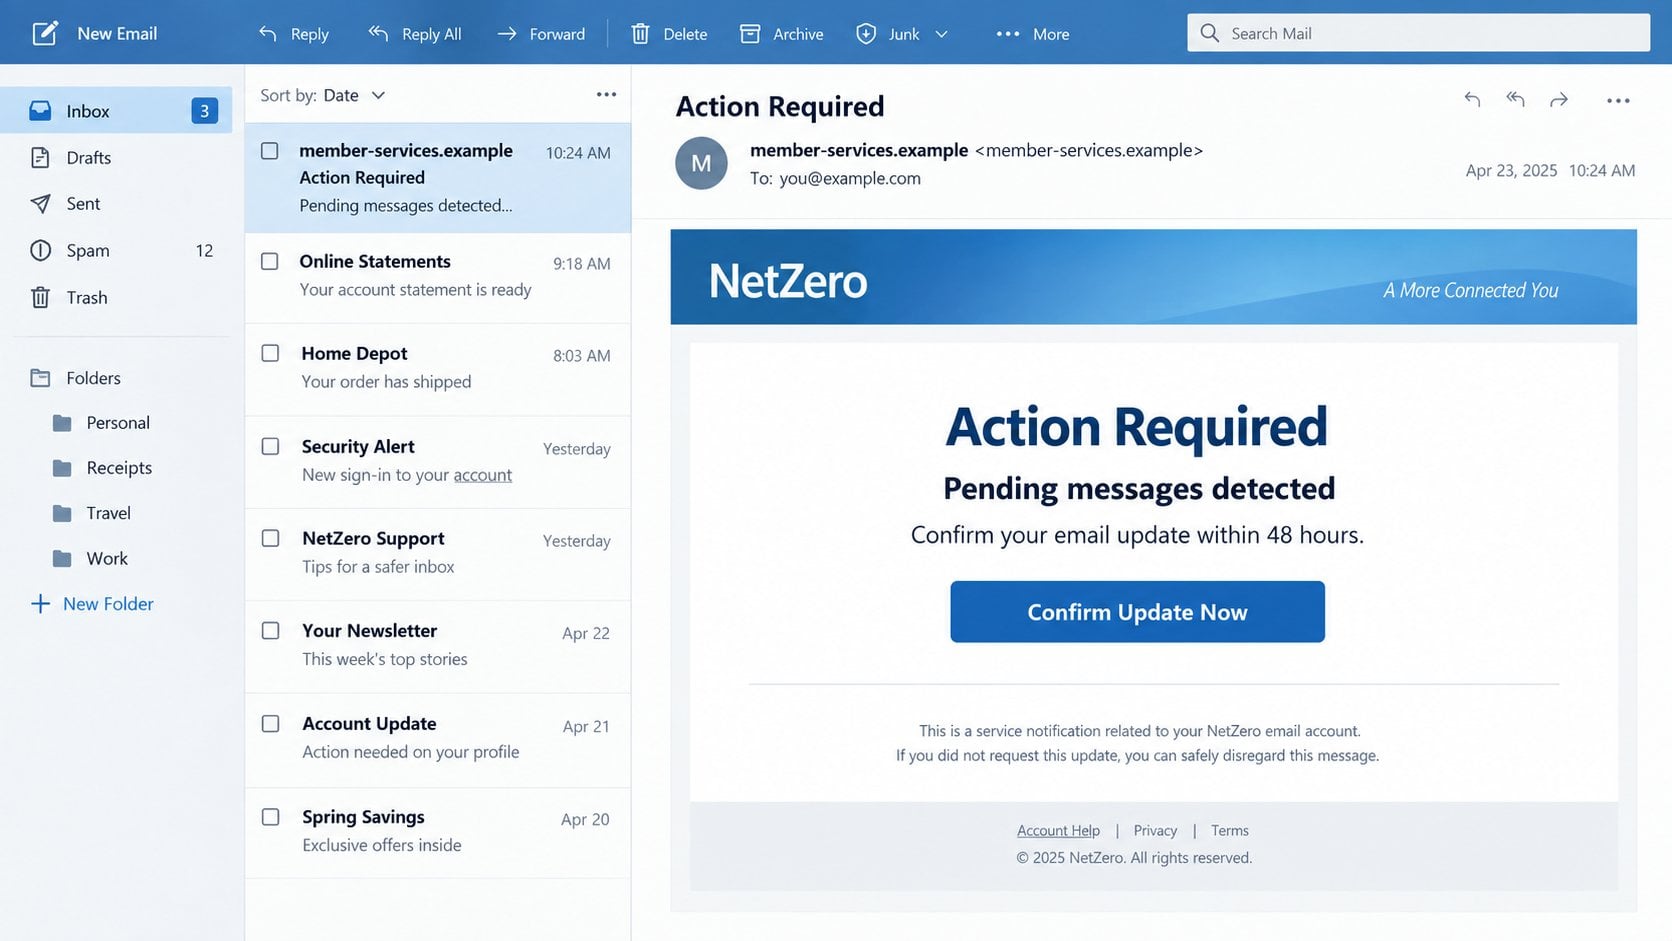This screenshot has height=941, width=1672.
Task: Click the Personal folder icon
Action: coord(62,423)
